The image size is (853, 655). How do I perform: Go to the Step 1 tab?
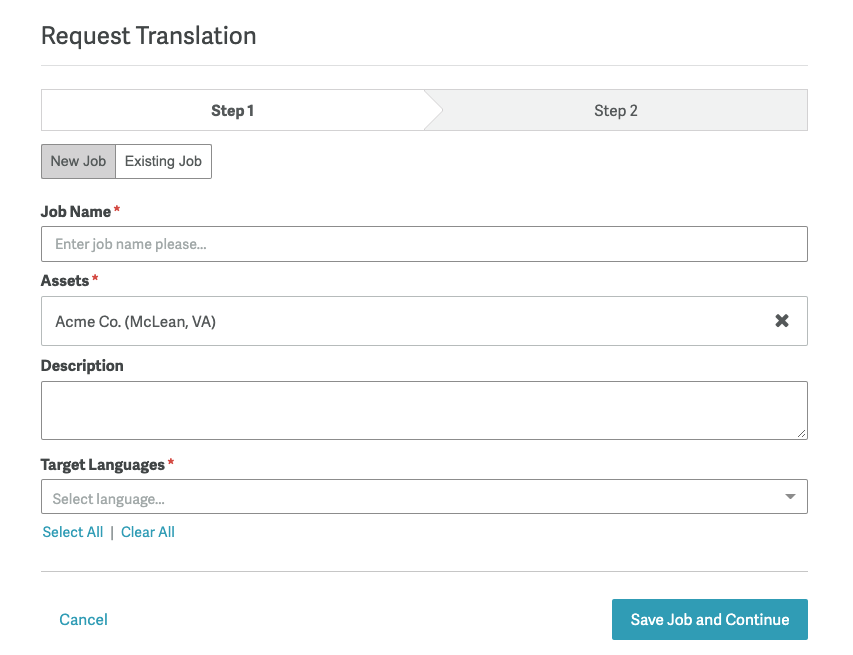click(232, 111)
